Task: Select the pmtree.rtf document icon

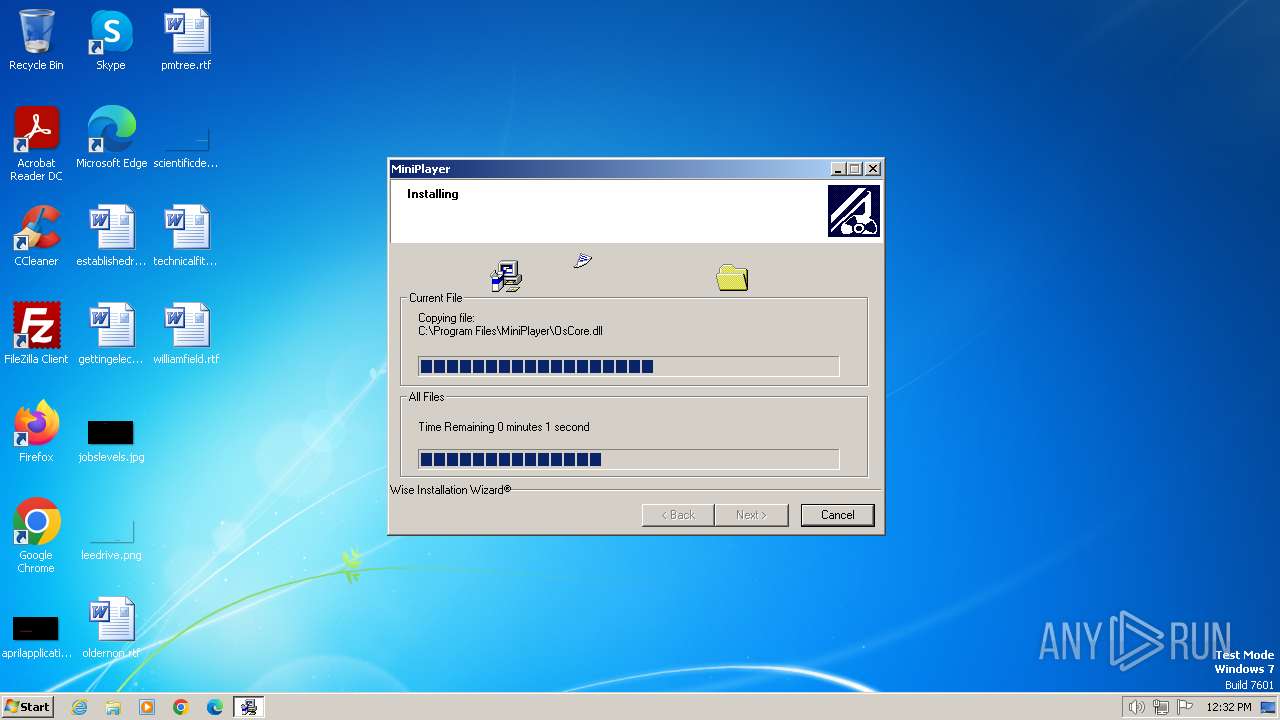Action: click(186, 40)
